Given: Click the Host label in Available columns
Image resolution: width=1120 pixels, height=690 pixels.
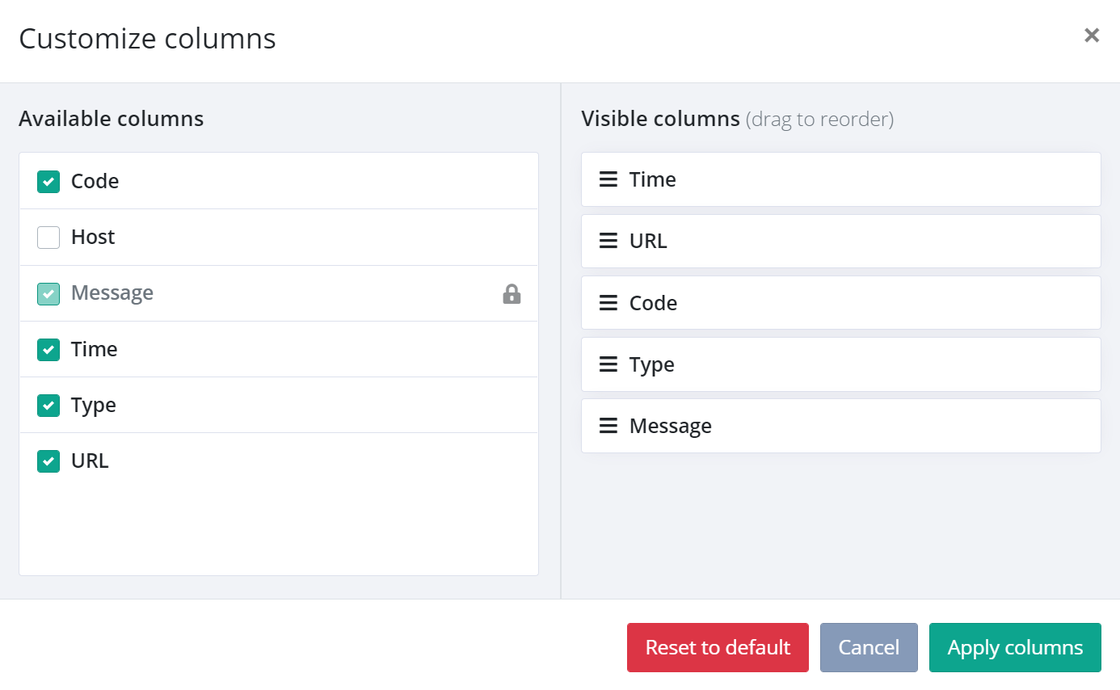Looking at the screenshot, I should (x=93, y=237).
